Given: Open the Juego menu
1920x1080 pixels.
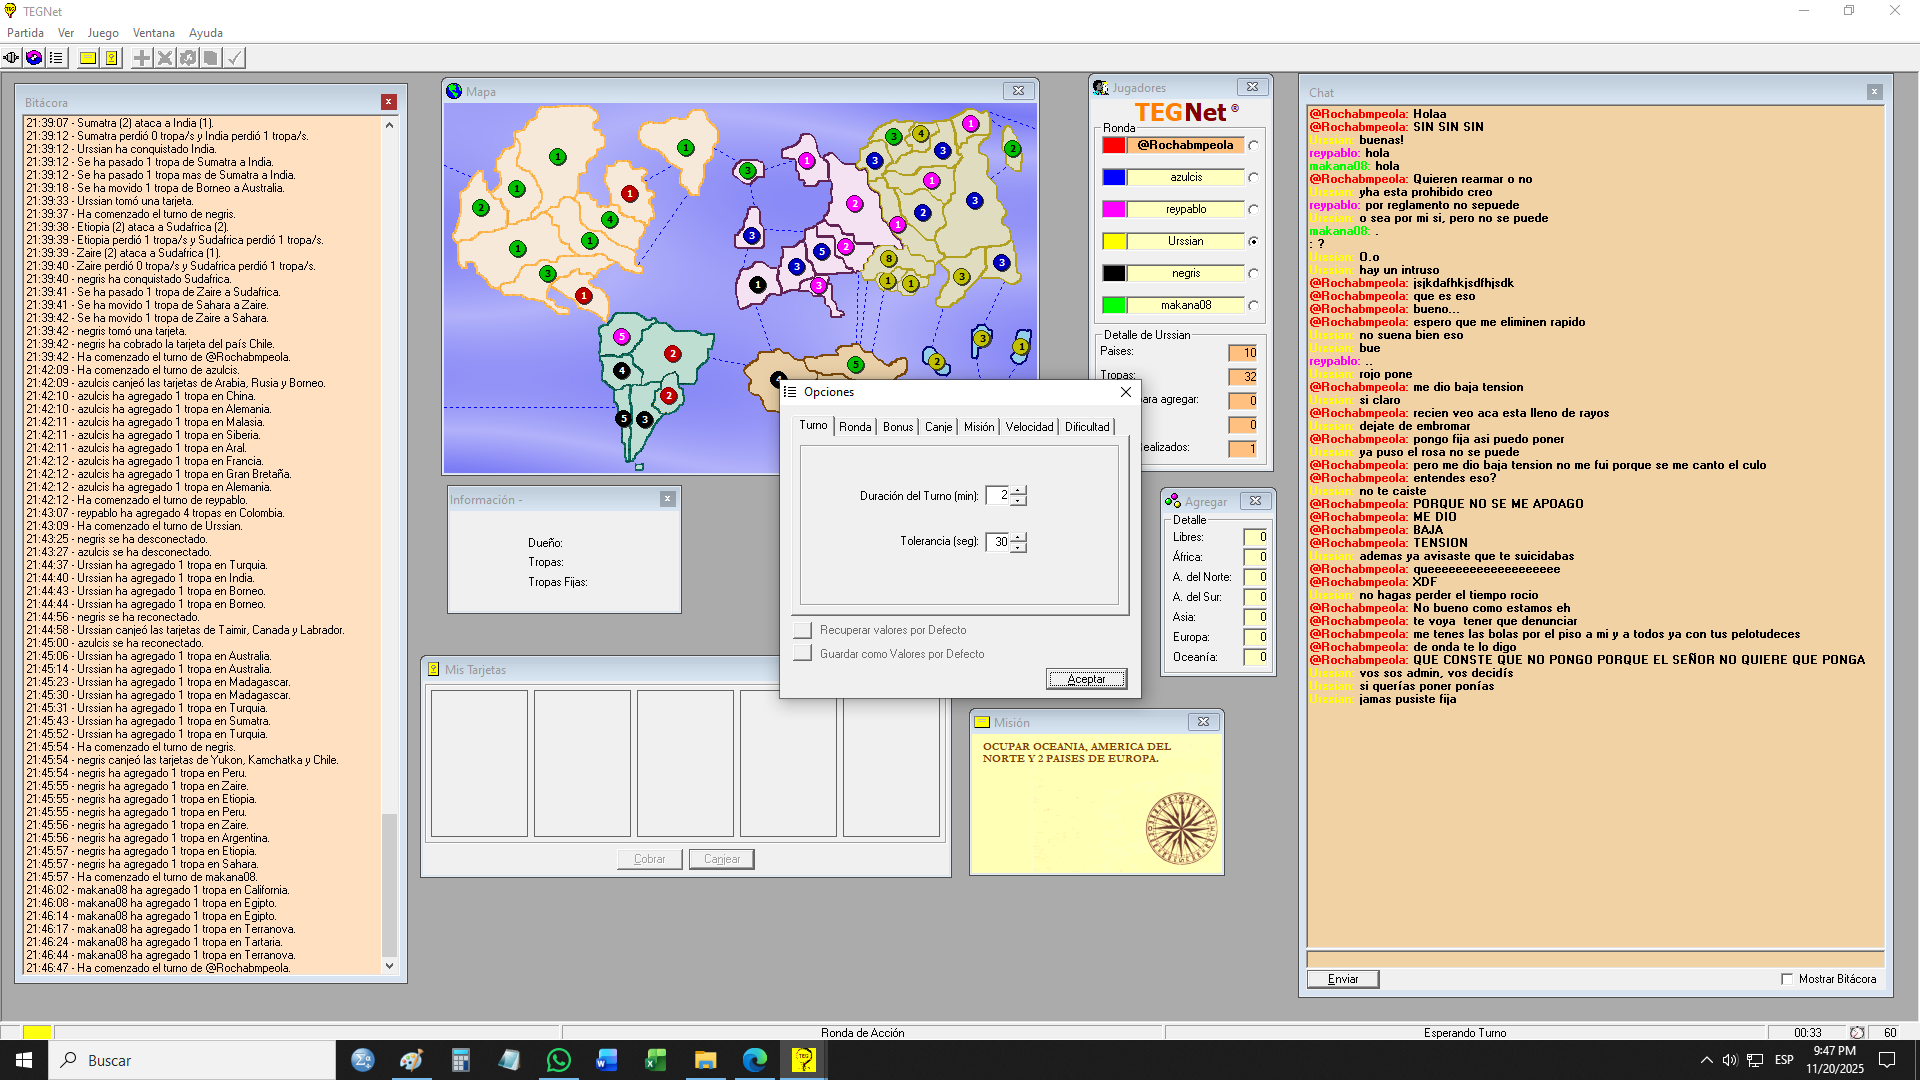Looking at the screenshot, I should tap(102, 33).
